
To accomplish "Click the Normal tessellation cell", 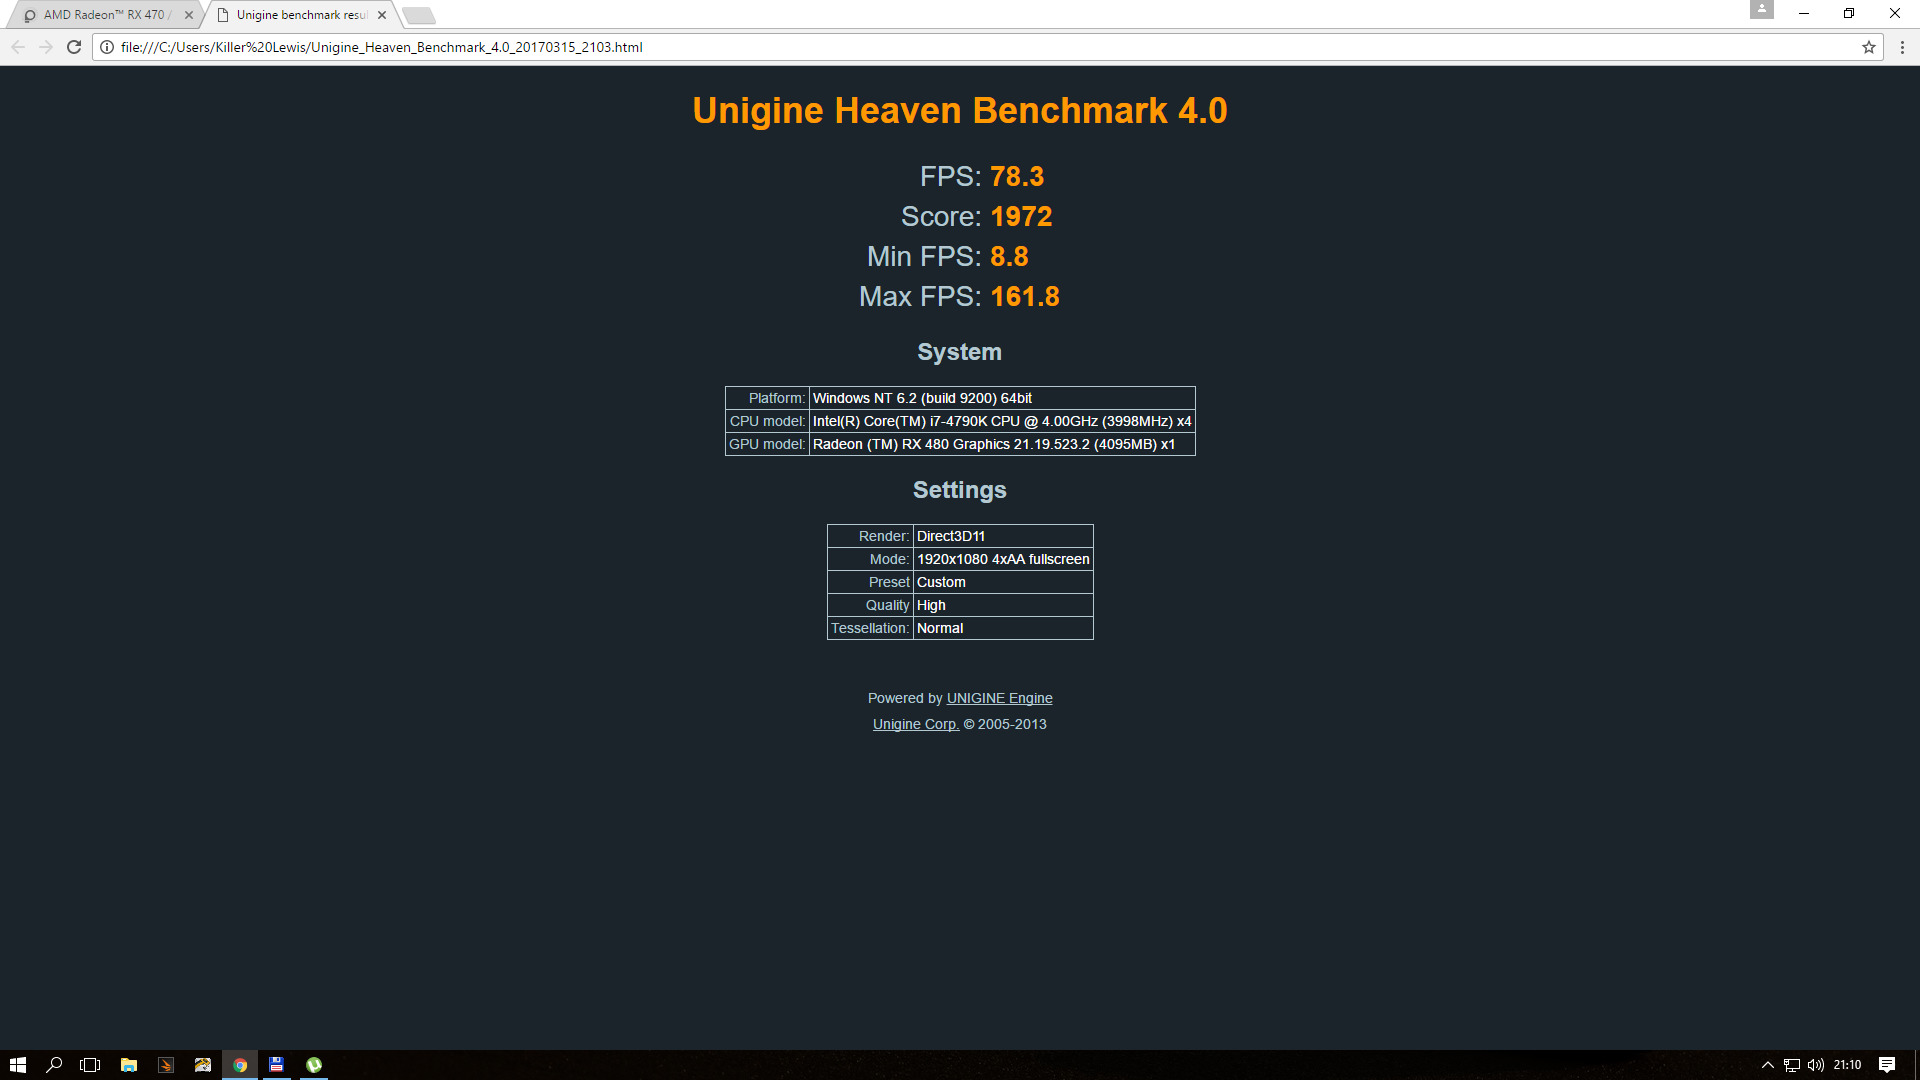I will (x=1003, y=628).
